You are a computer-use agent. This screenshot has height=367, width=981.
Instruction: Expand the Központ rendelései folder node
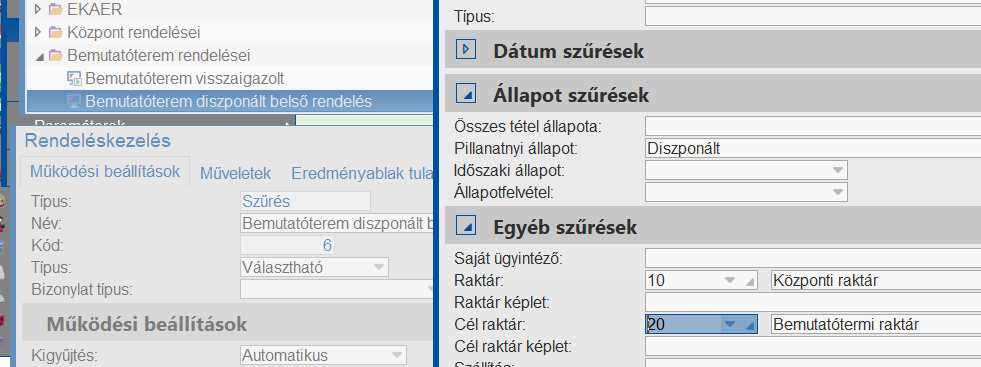click(38, 33)
